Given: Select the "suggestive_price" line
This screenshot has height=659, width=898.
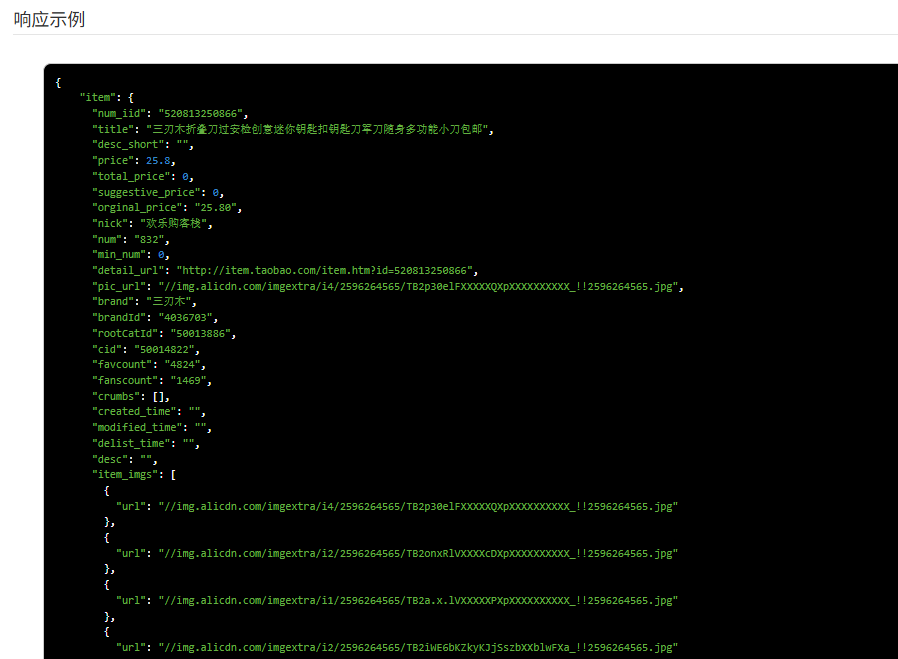Looking at the screenshot, I should point(157,192).
